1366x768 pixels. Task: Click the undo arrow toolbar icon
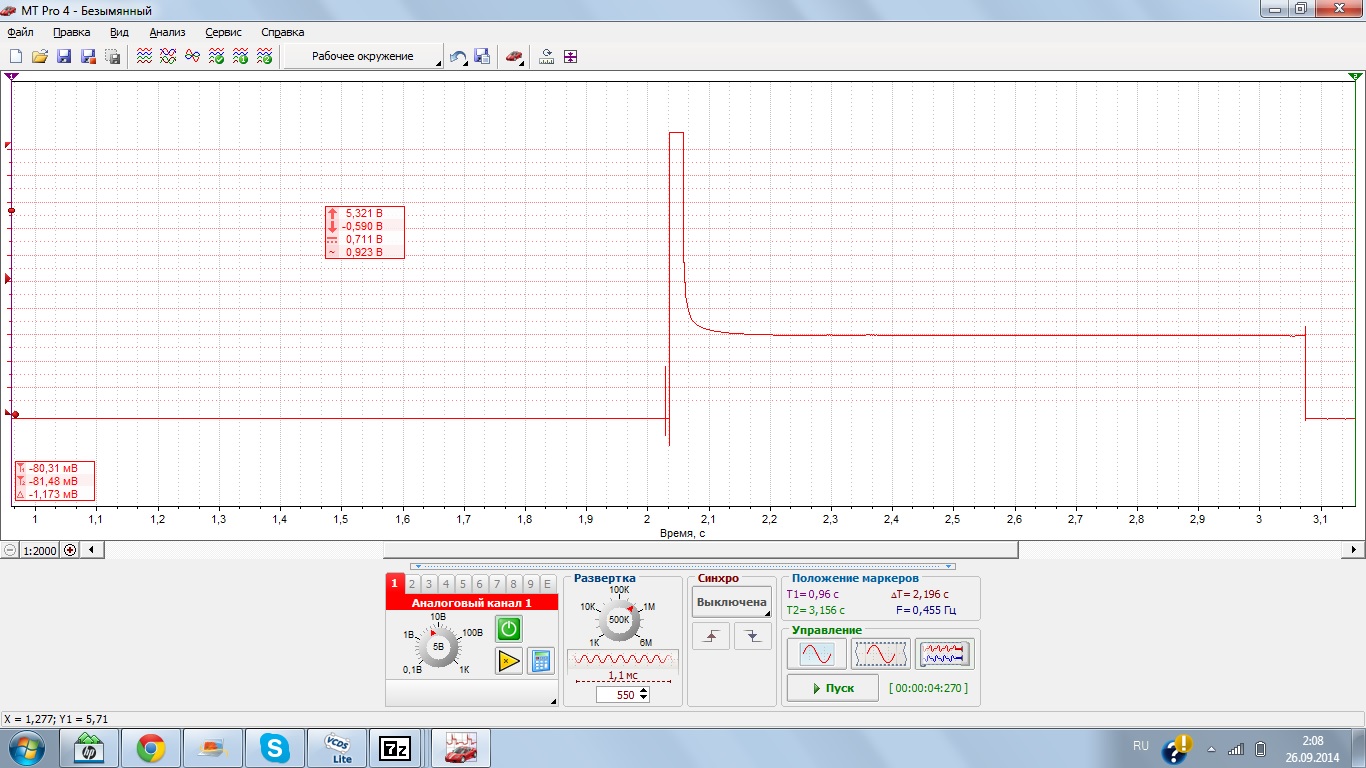pos(458,57)
